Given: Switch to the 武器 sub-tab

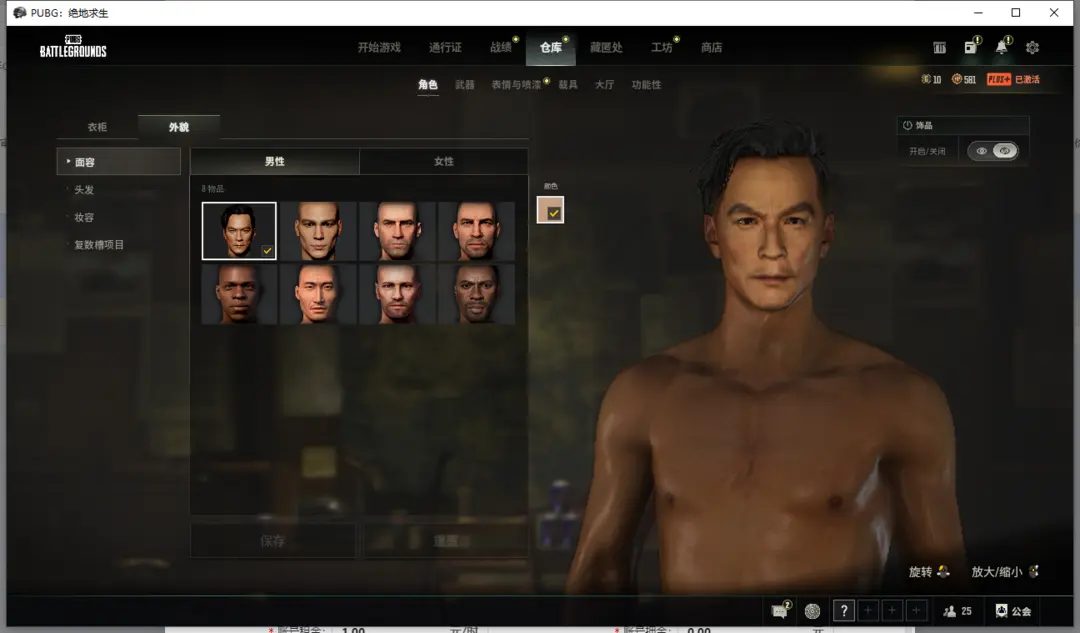Looking at the screenshot, I should 465,85.
